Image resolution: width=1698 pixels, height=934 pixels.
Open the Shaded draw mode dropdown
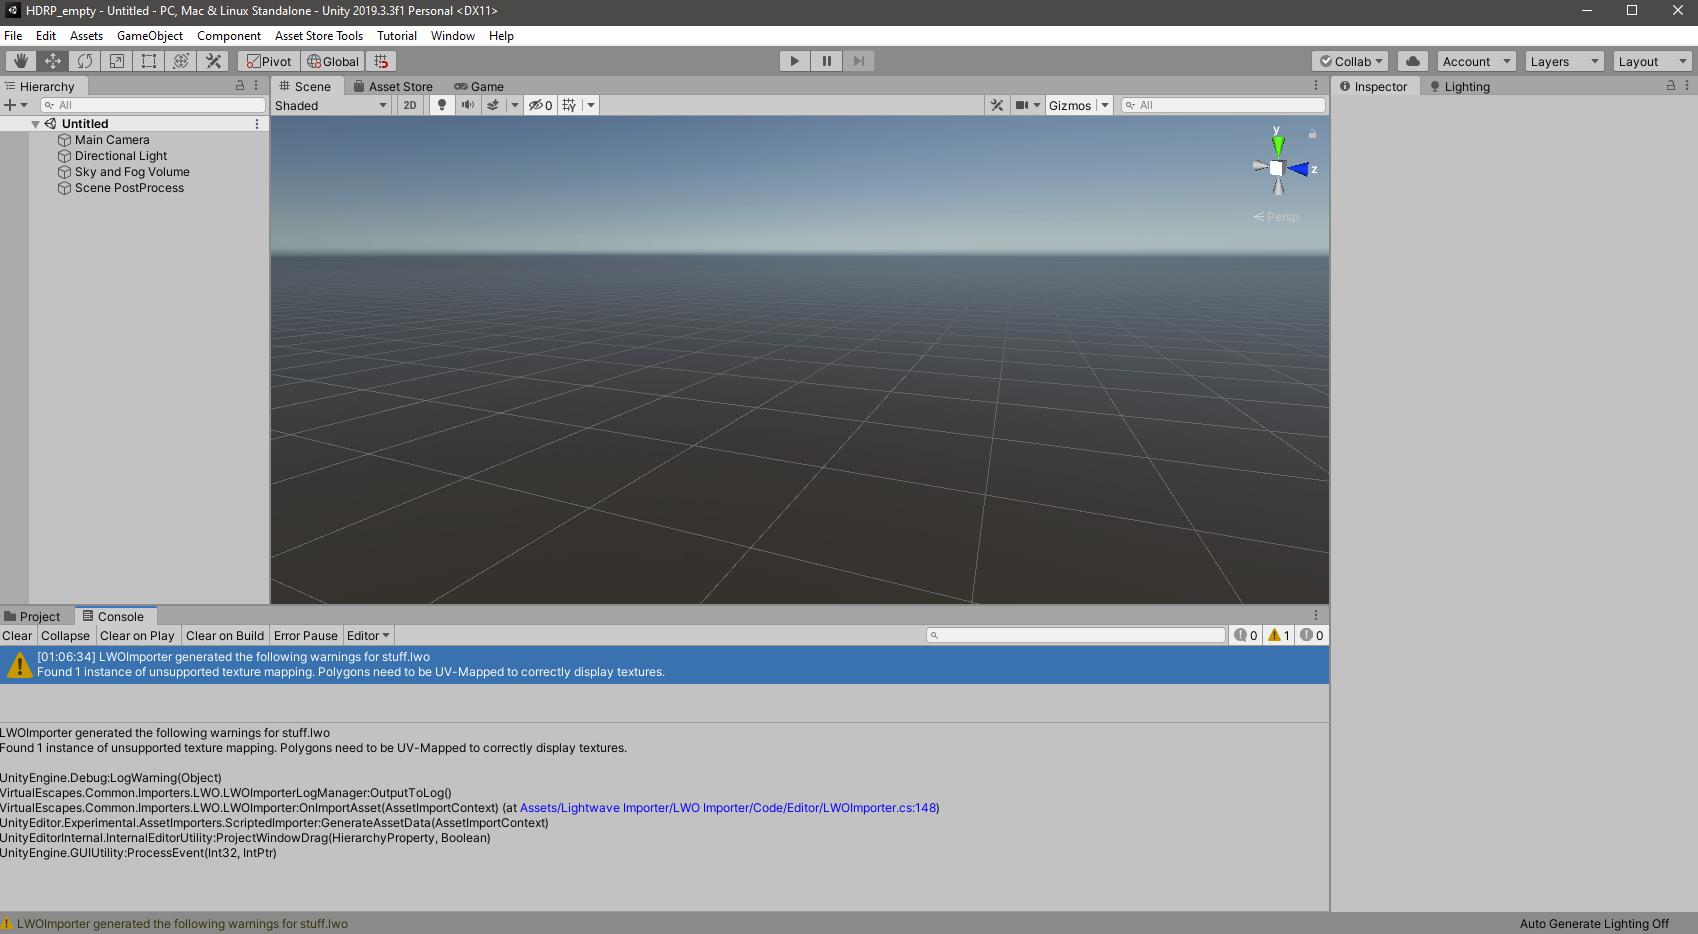(x=331, y=105)
